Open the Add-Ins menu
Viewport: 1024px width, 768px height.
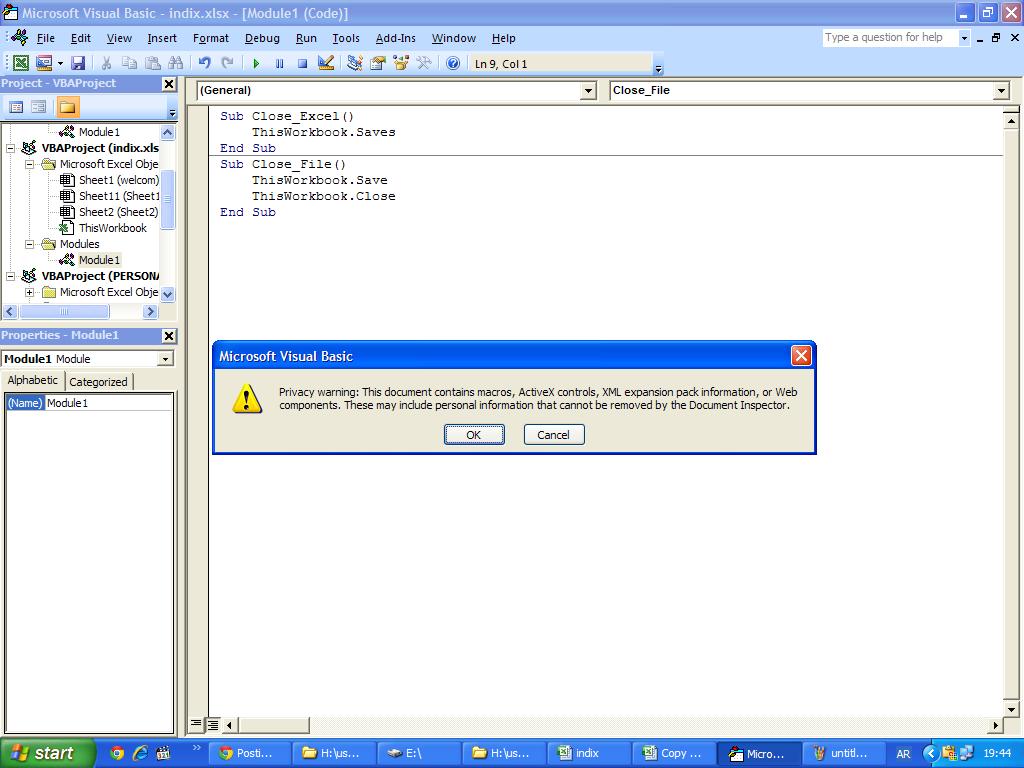pos(396,38)
